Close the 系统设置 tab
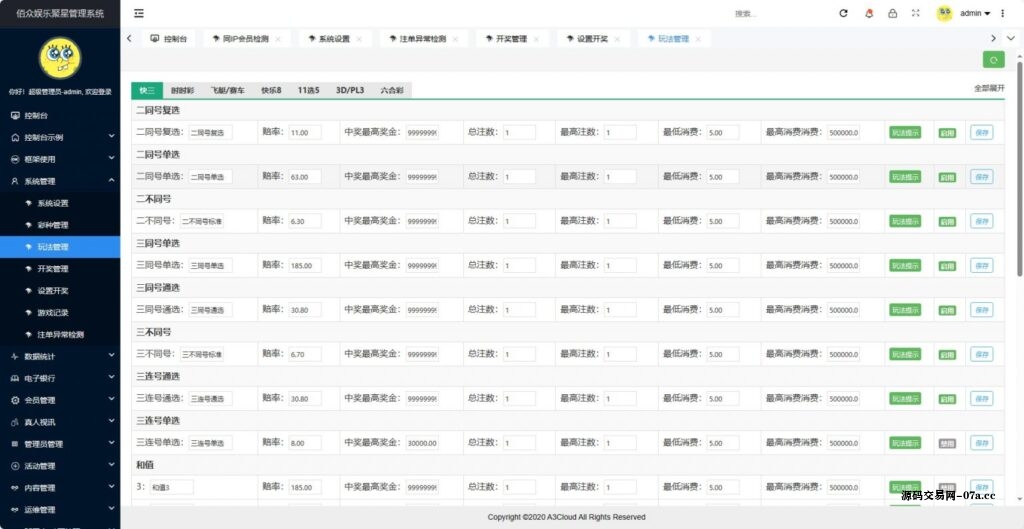The image size is (1024, 529). [359, 39]
